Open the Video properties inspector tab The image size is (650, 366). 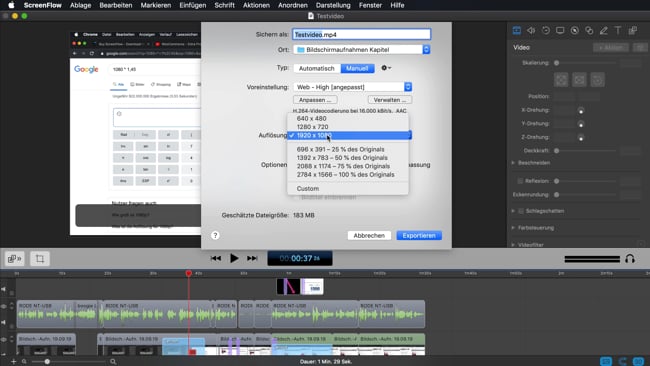tap(517, 30)
